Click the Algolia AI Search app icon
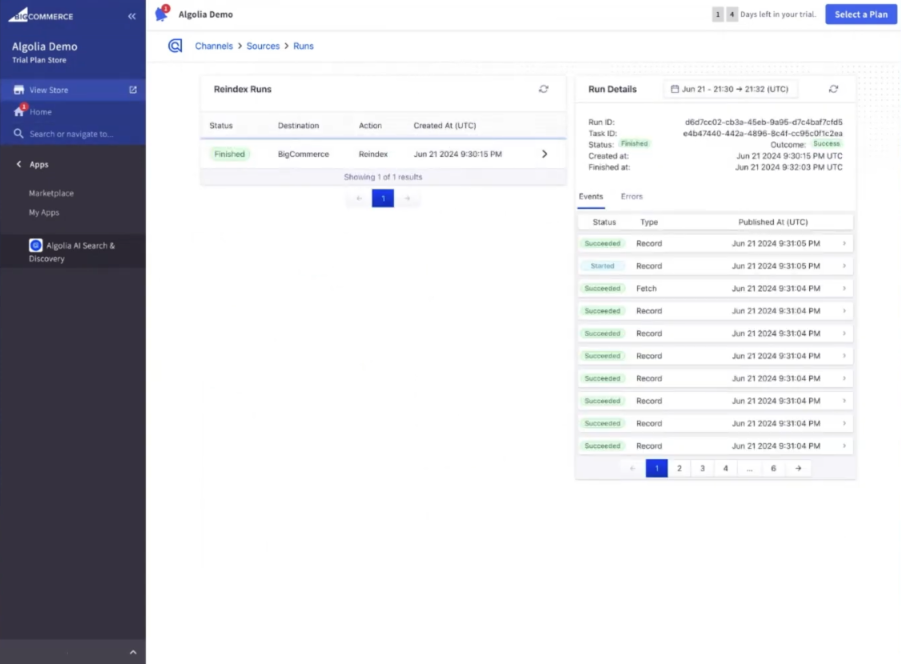 pos(36,245)
